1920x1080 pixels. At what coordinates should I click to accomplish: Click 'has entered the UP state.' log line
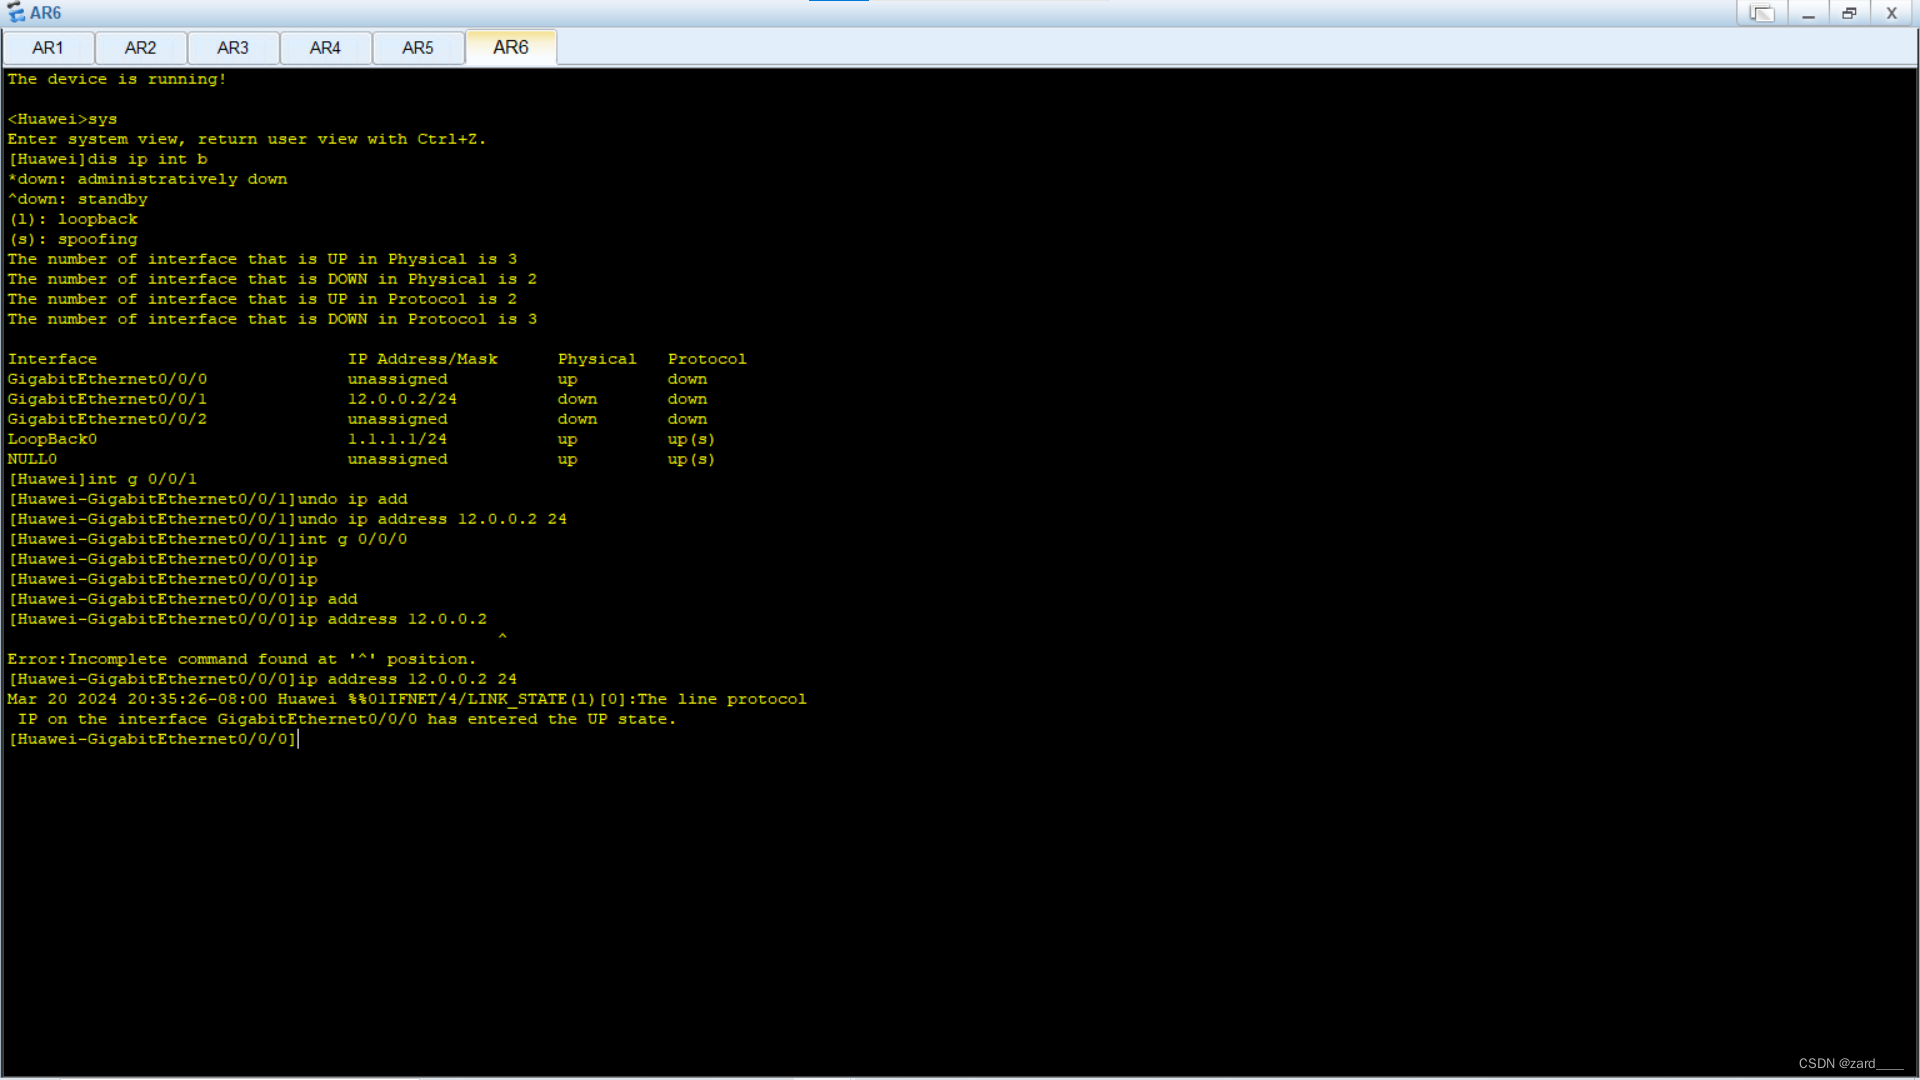347,719
